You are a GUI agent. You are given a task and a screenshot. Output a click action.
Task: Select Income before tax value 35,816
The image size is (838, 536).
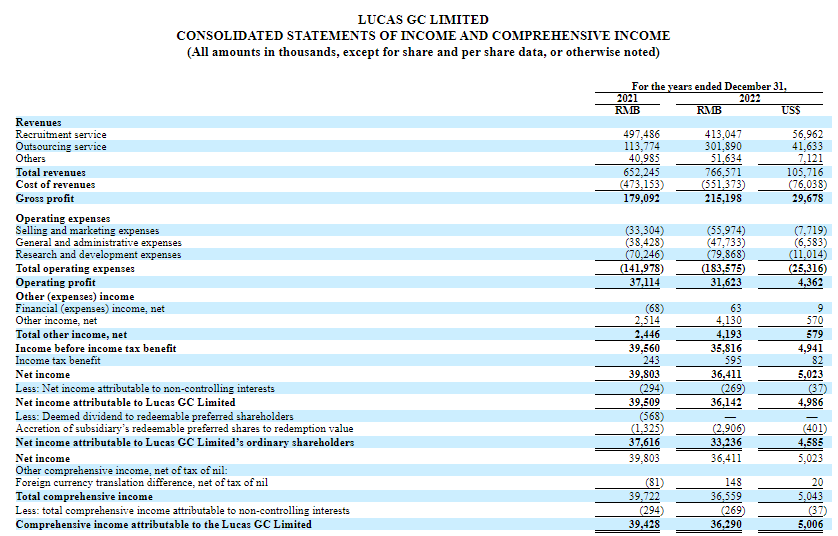pos(726,348)
